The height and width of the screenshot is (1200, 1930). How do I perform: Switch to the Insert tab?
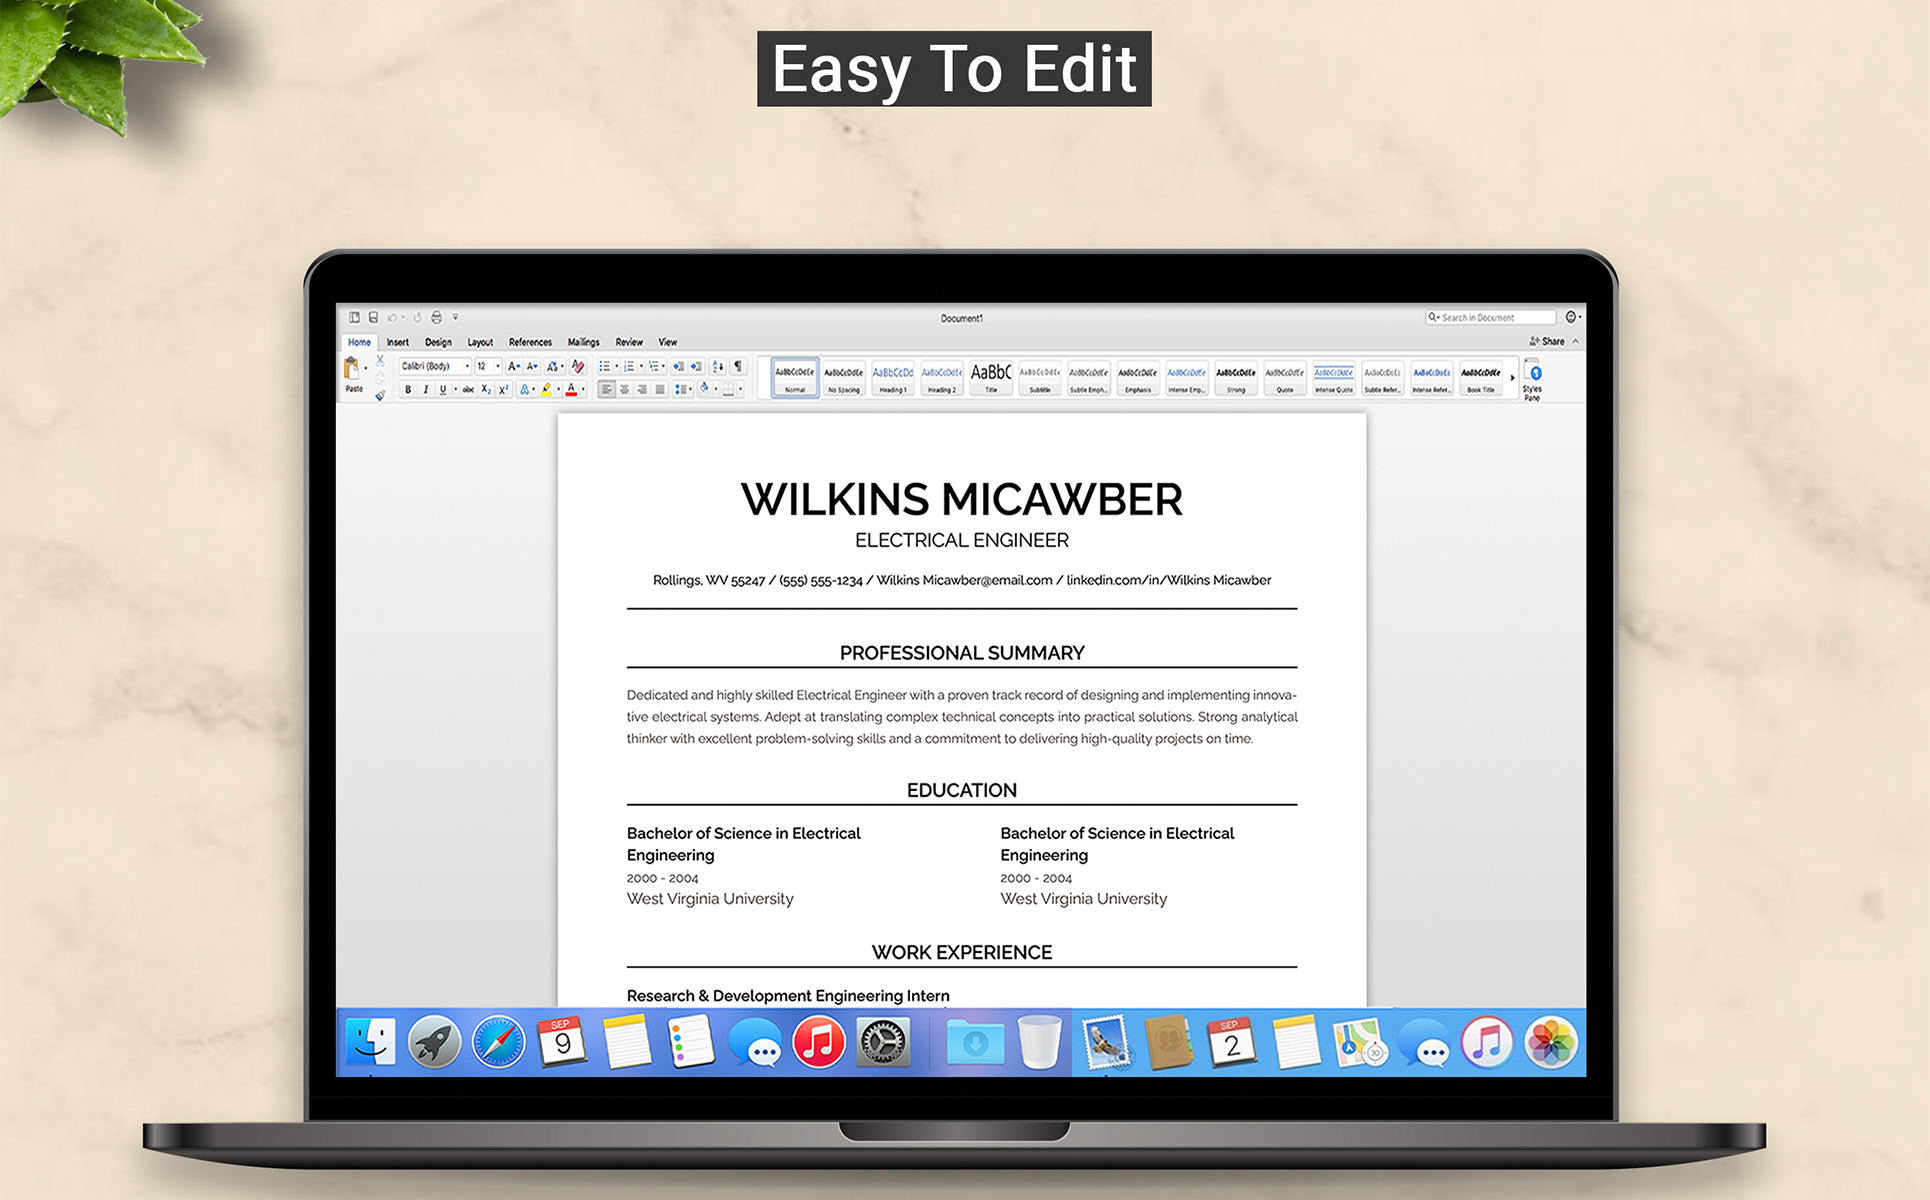pyautogui.click(x=397, y=342)
